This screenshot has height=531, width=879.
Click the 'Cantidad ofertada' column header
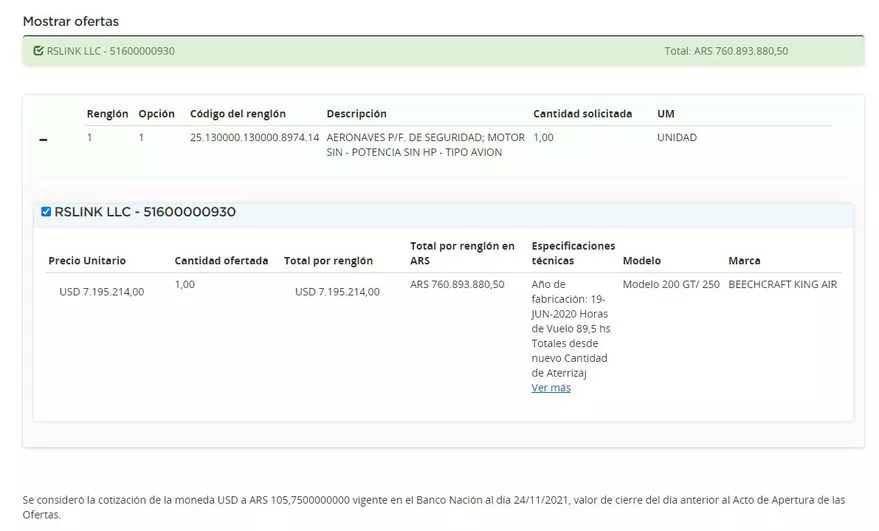pos(221,261)
